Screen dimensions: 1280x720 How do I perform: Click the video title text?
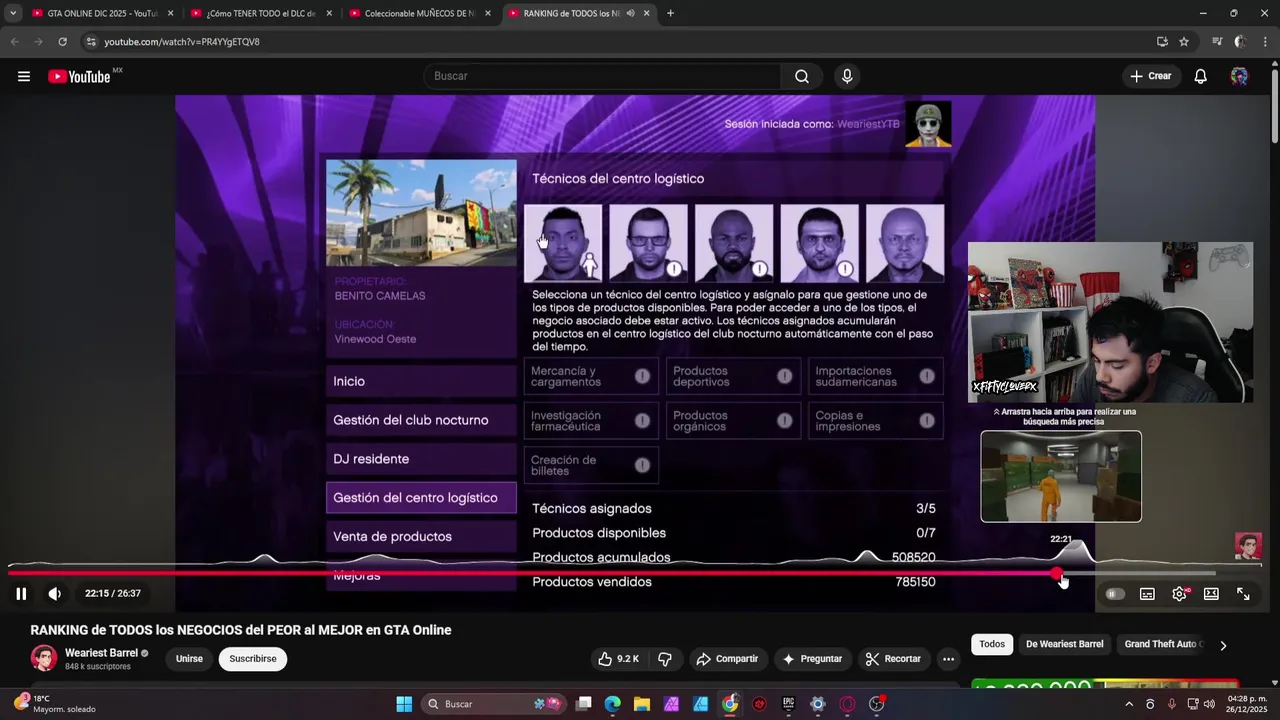tap(241, 630)
